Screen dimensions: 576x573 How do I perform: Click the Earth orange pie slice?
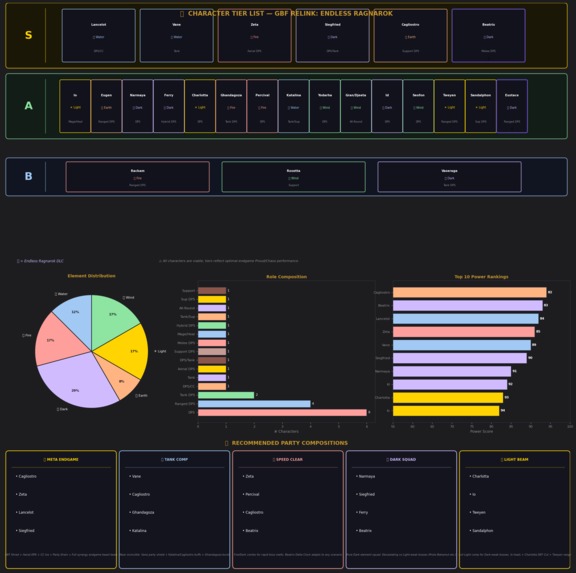tap(119, 380)
